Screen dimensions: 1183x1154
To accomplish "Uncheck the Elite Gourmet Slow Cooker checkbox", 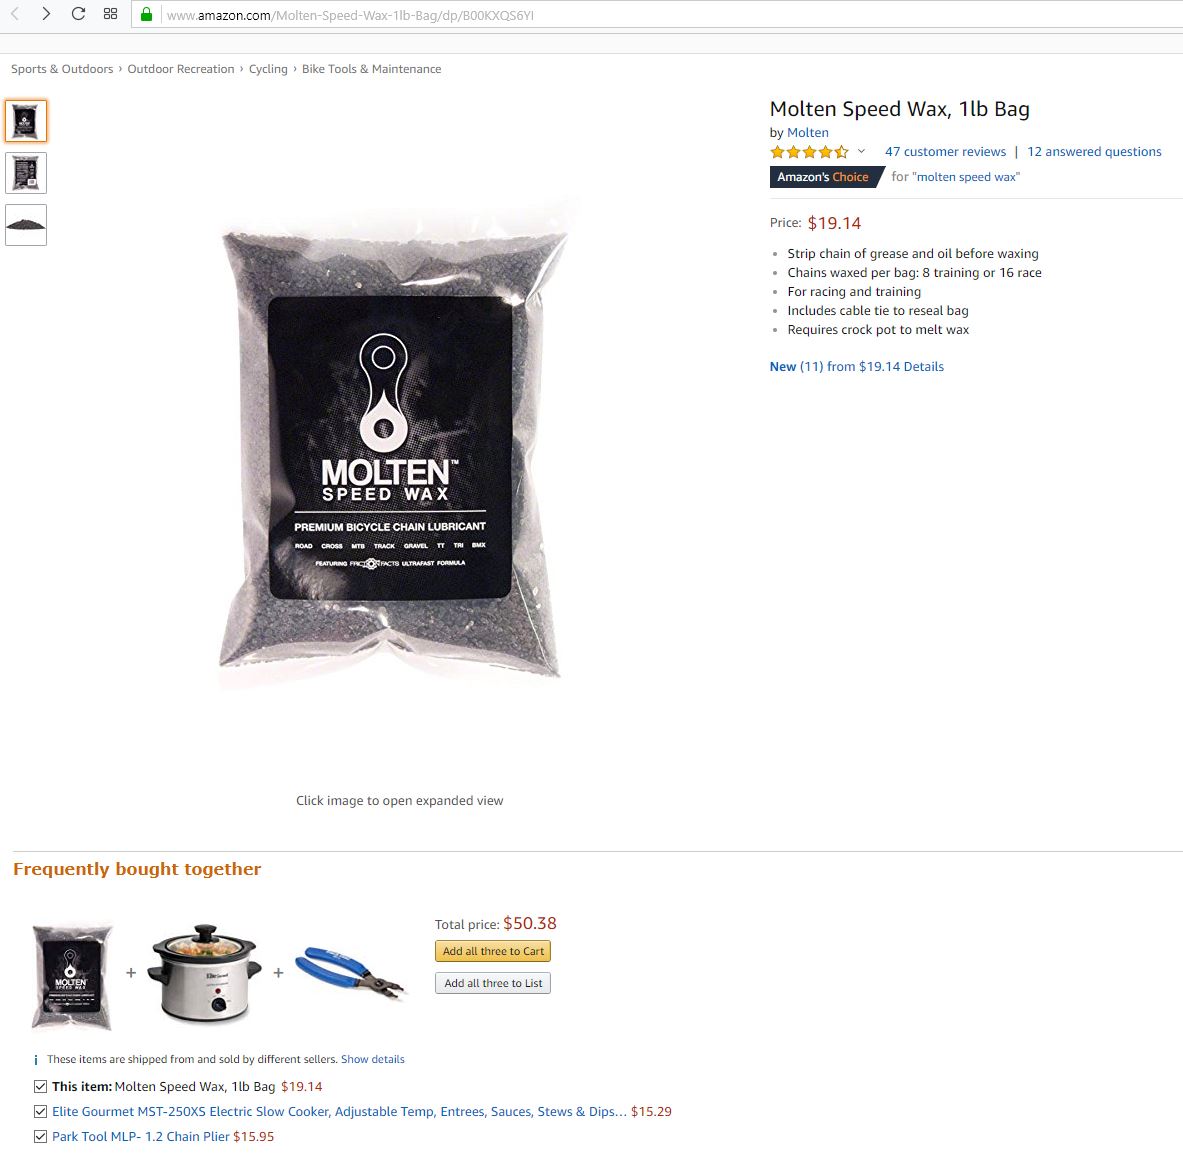I will tap(41, 1111).
